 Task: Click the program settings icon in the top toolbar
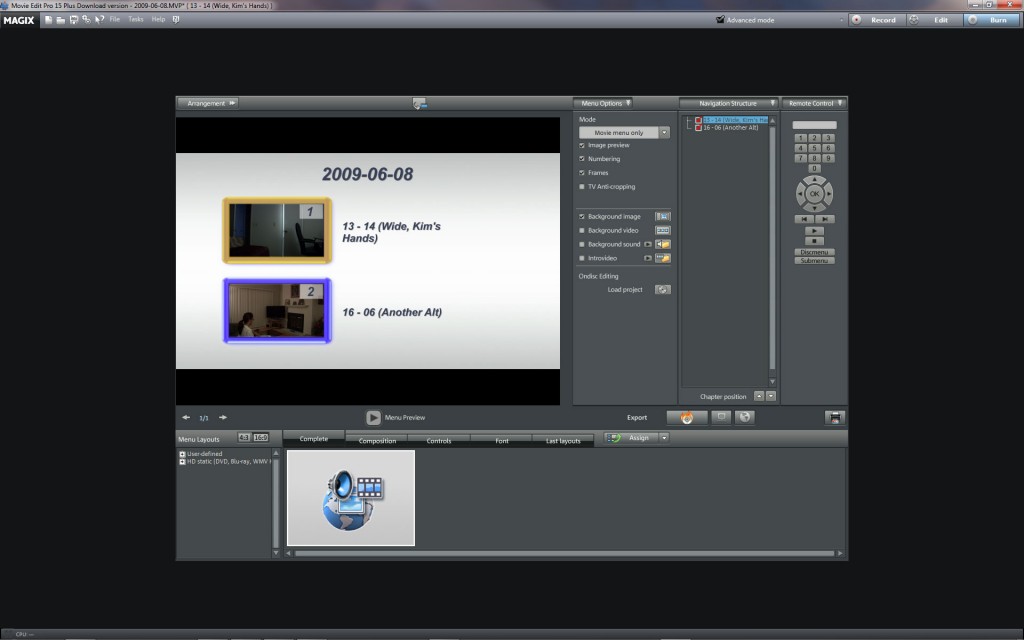86,20
